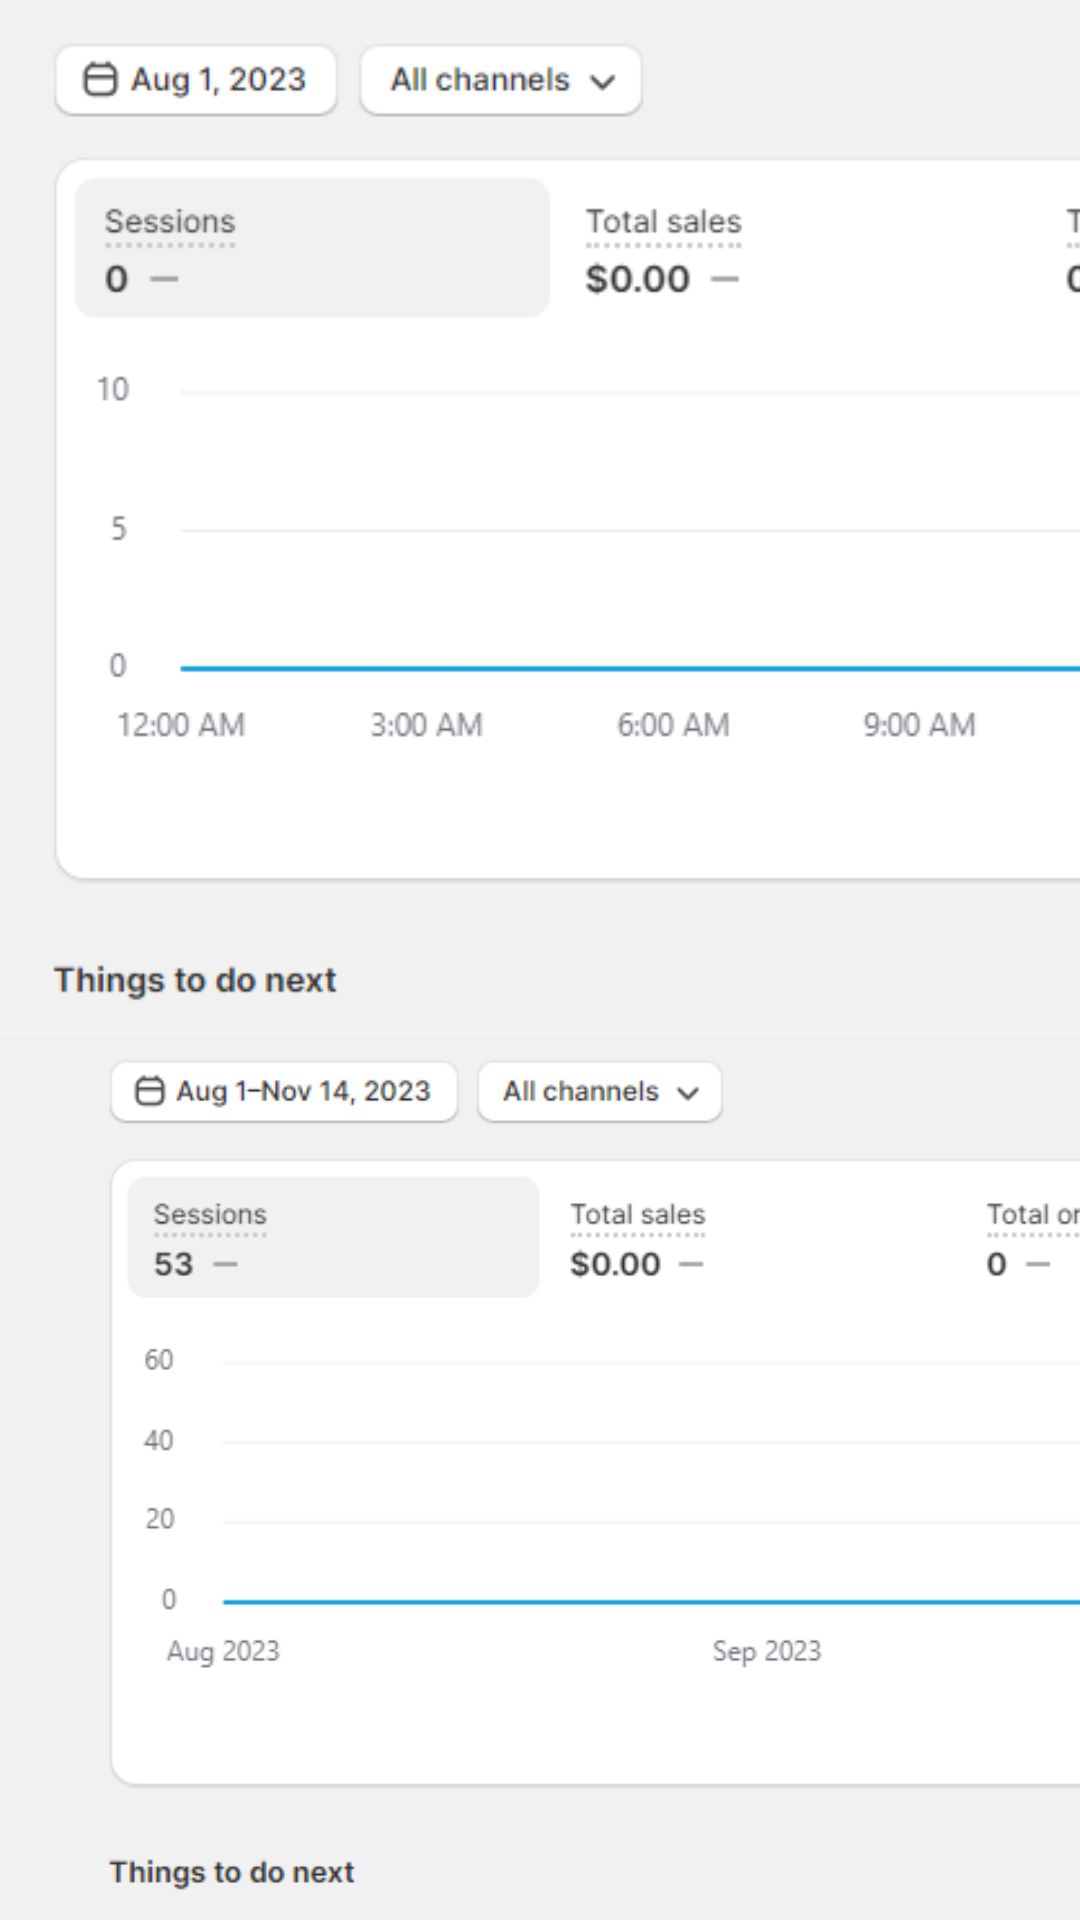The width and height of the screenshot is (1080, 1920).
Task: Select the Sessions metric card showing 0
Action: tap(312, 248)
